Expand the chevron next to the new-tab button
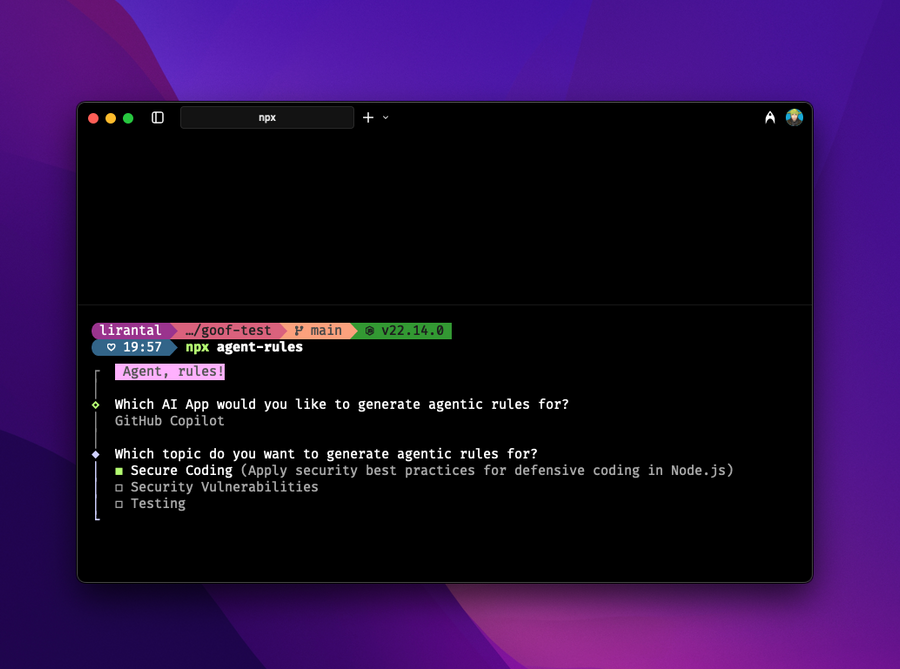 click(386, 117)
